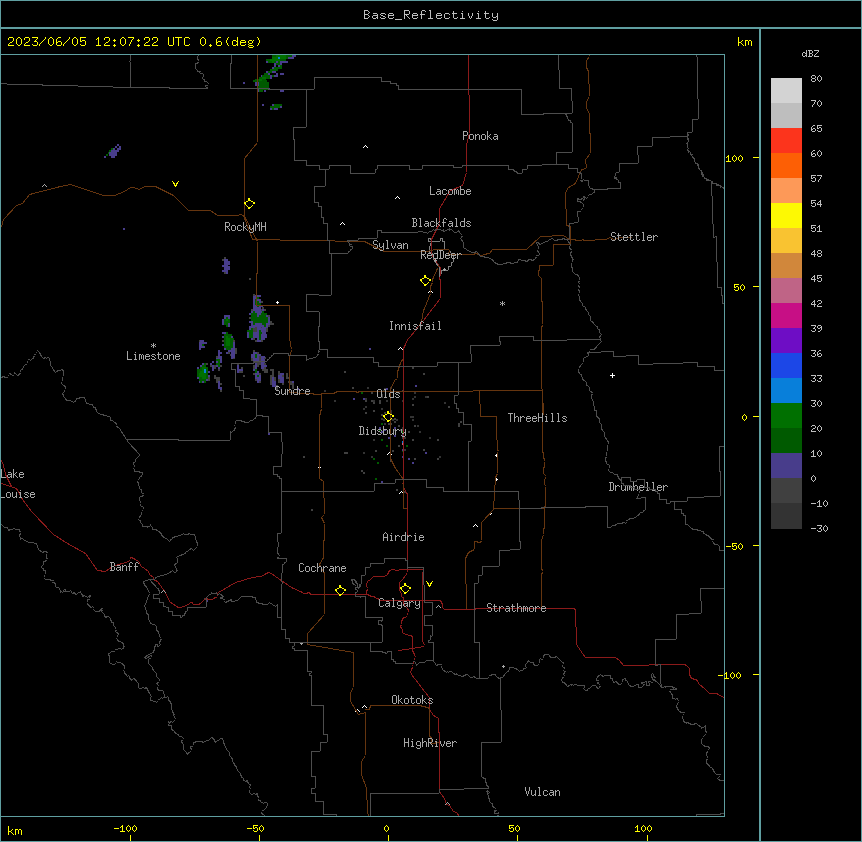Image resolution: width=862 pixels, height=842 pixels.
Task: Click the RedDeer city label
Action: [440, 255]
